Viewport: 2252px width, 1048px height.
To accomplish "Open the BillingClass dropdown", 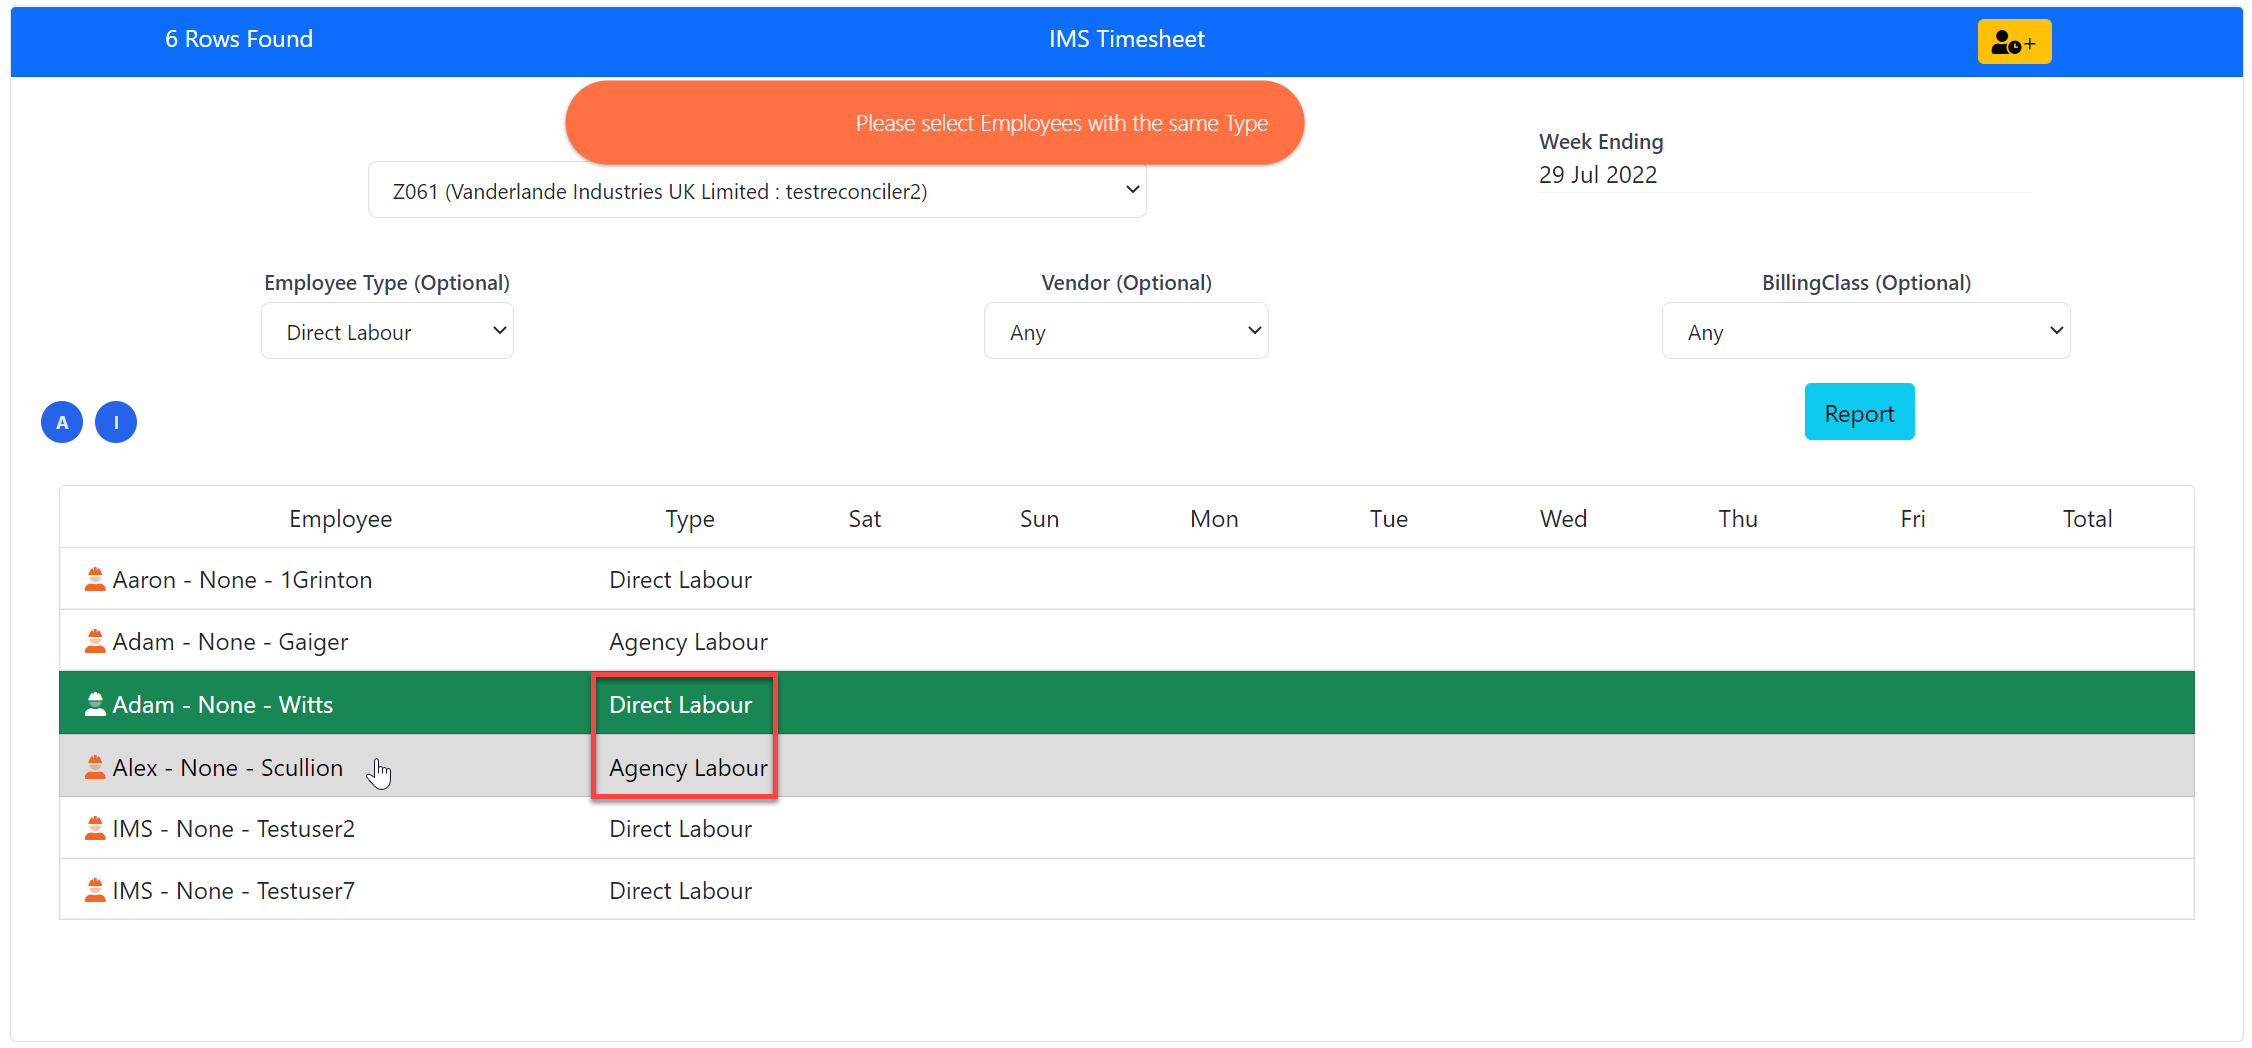I will point(1866,331).
